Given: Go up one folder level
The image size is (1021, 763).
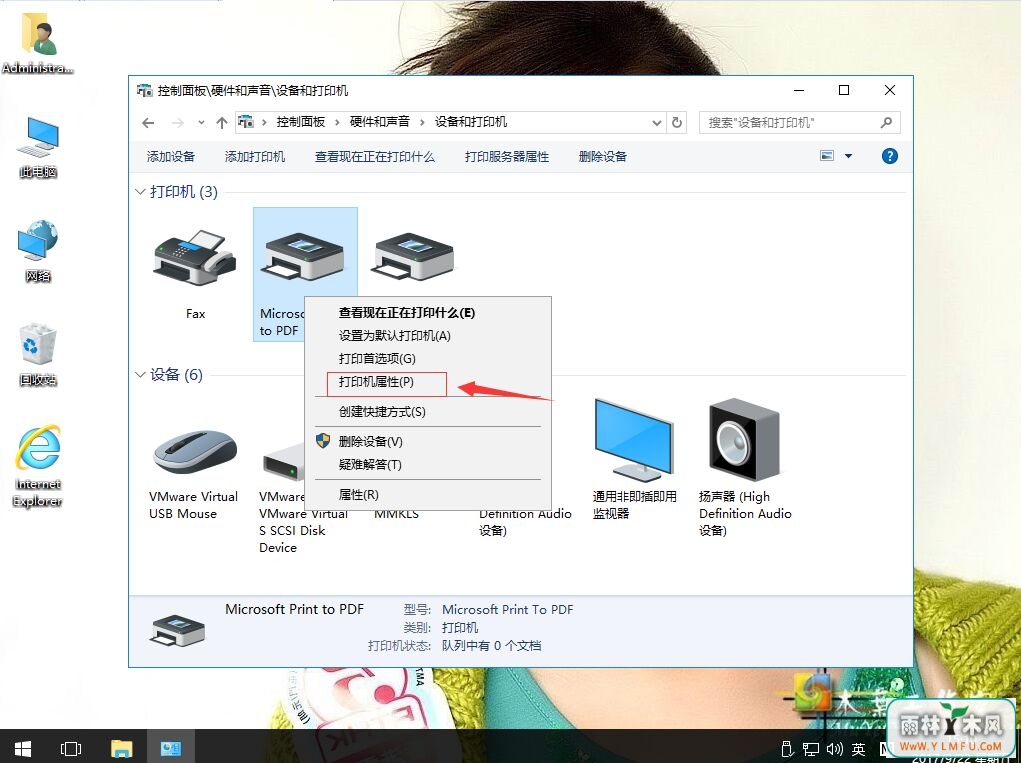Looking at the screenshot, I should tap(221, 122).
